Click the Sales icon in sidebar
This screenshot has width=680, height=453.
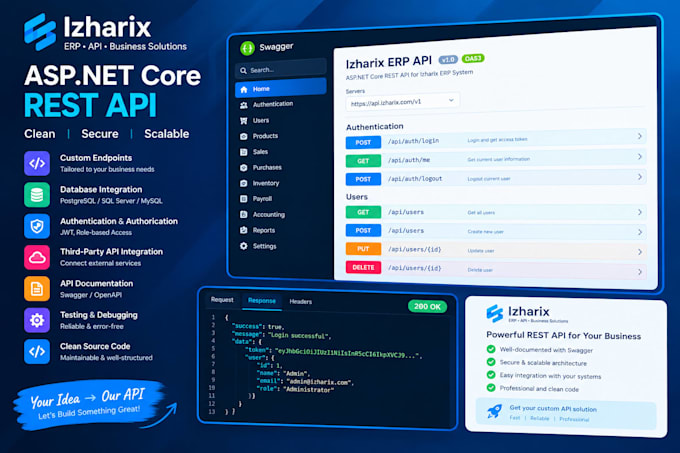(244, 152)
